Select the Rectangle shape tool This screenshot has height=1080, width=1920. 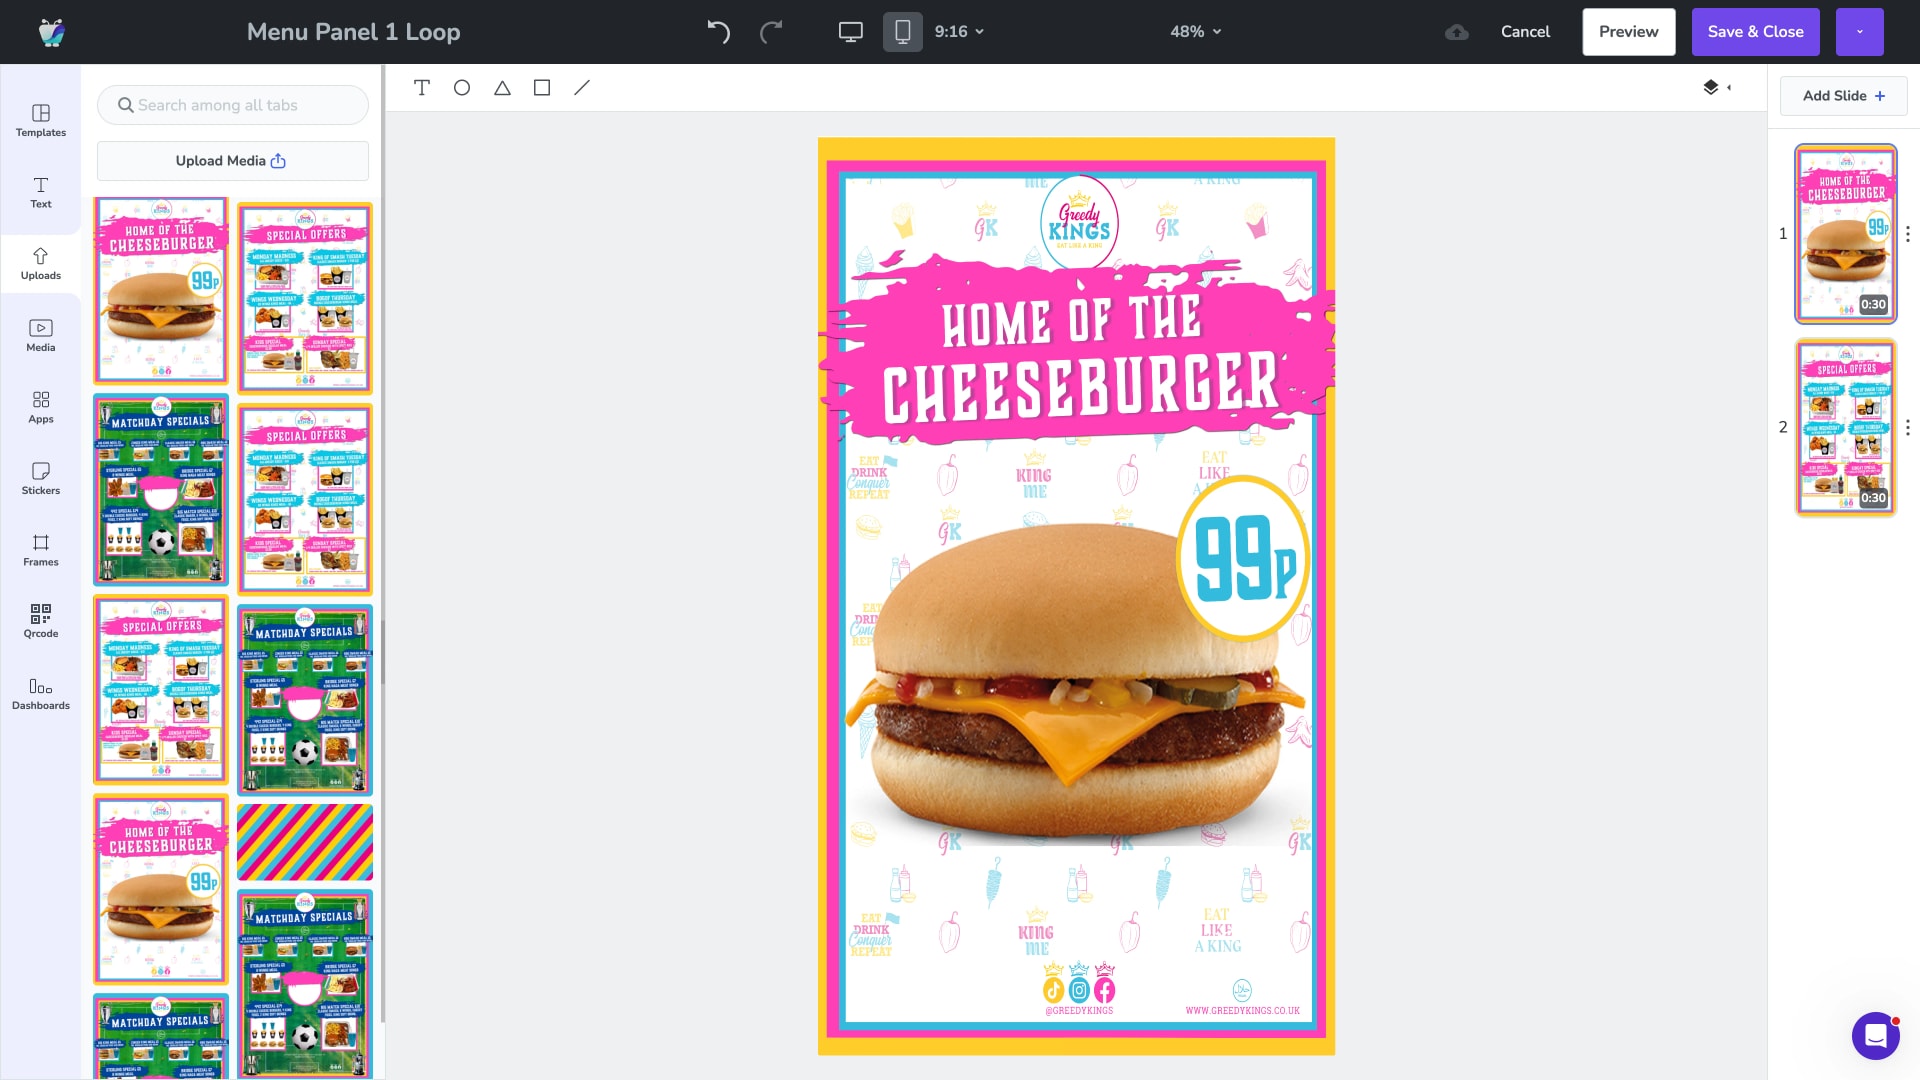point(542,88)
